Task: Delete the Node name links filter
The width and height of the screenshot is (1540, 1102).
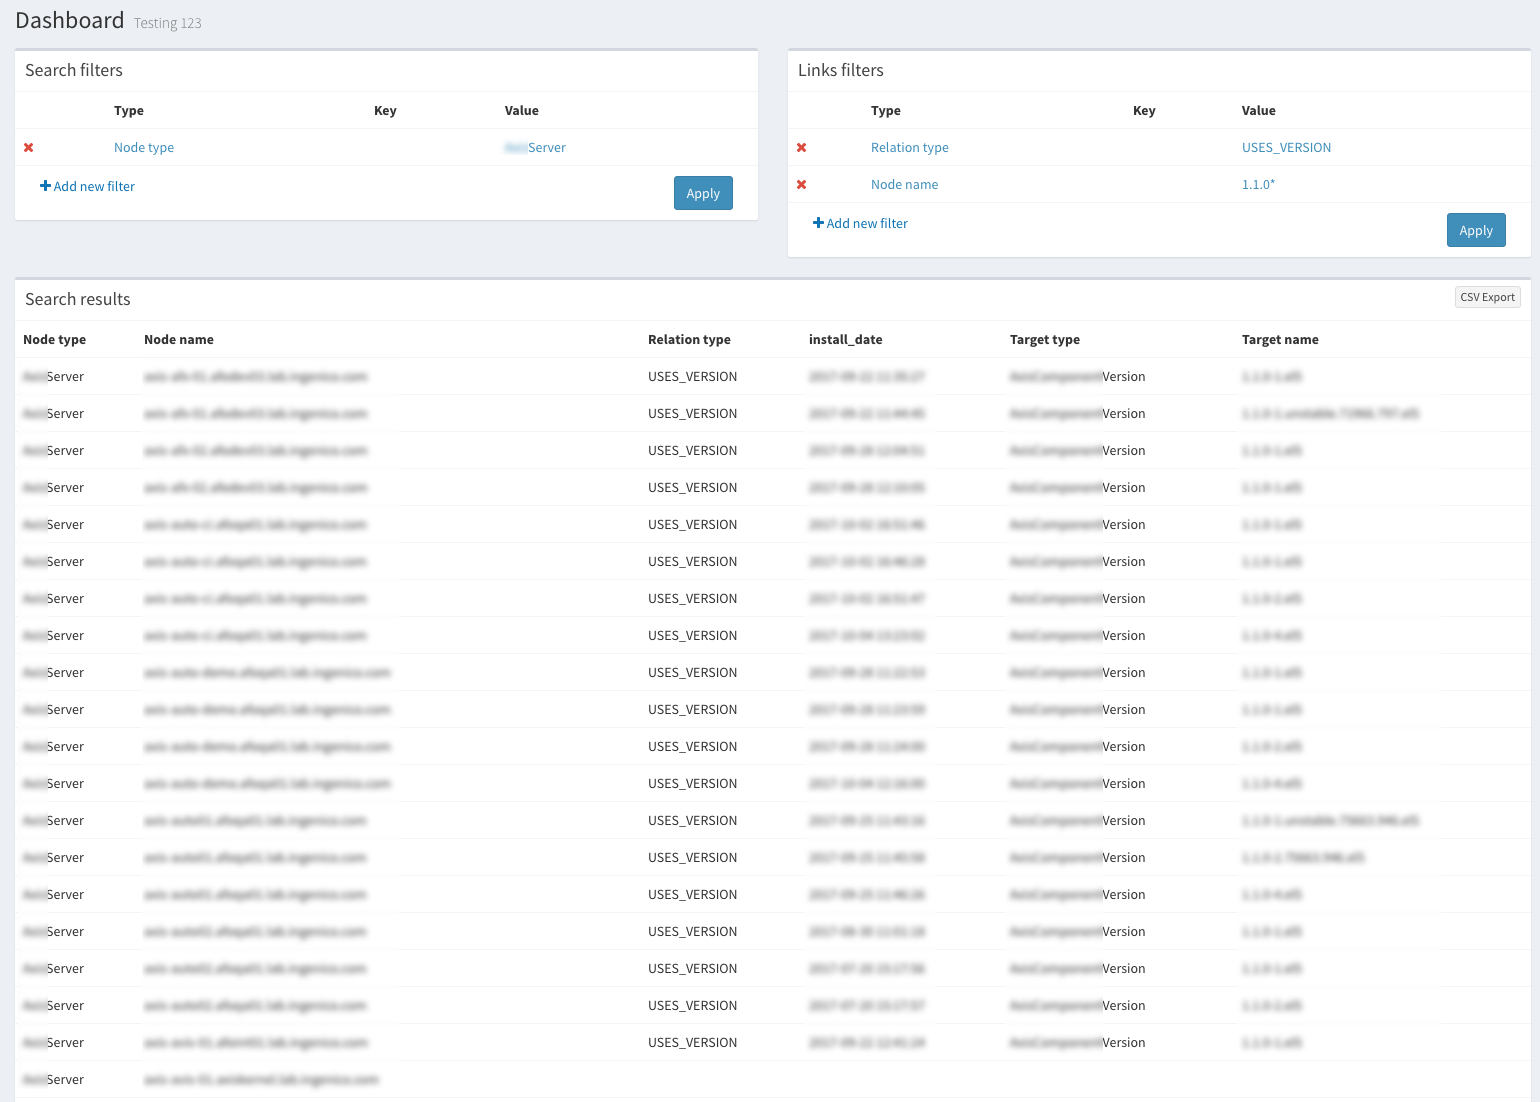Action: point(802,185)
